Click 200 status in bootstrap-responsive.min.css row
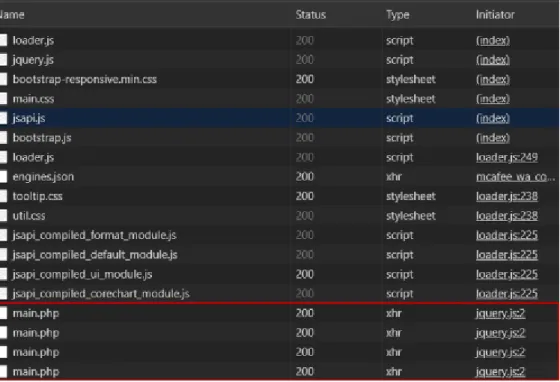The image size is (560, 382). pyautogui.click(x=305, y=79)
